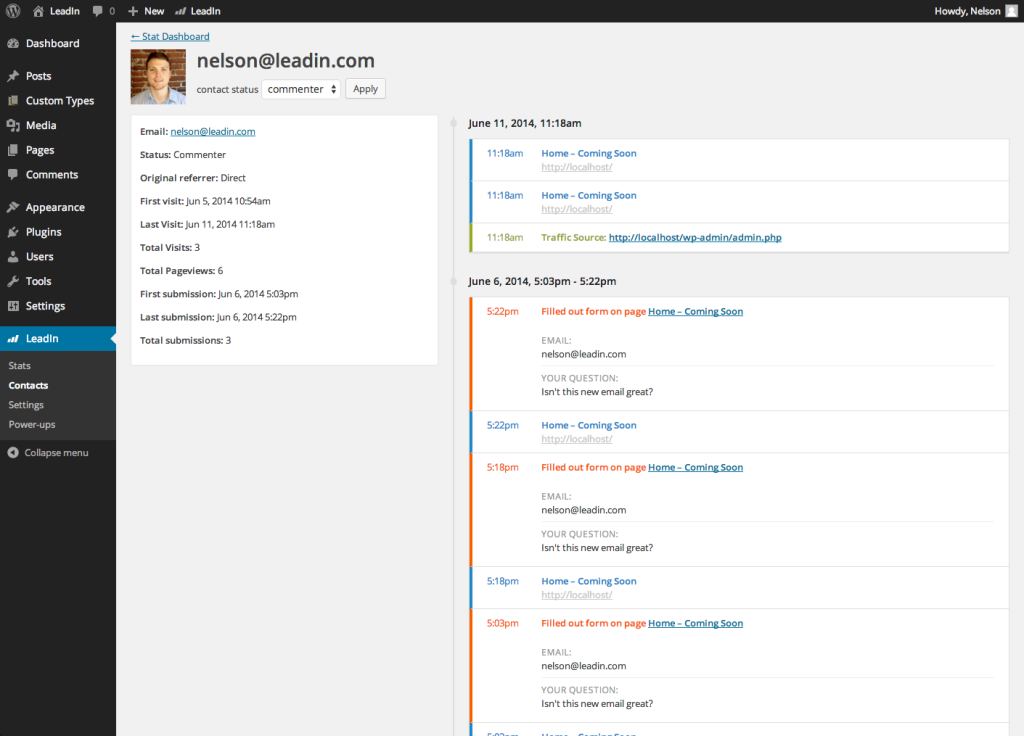Screen dimensions: 1024x736
Task: Open the comments bubble icon in admin bar
Action: (97, 11)
